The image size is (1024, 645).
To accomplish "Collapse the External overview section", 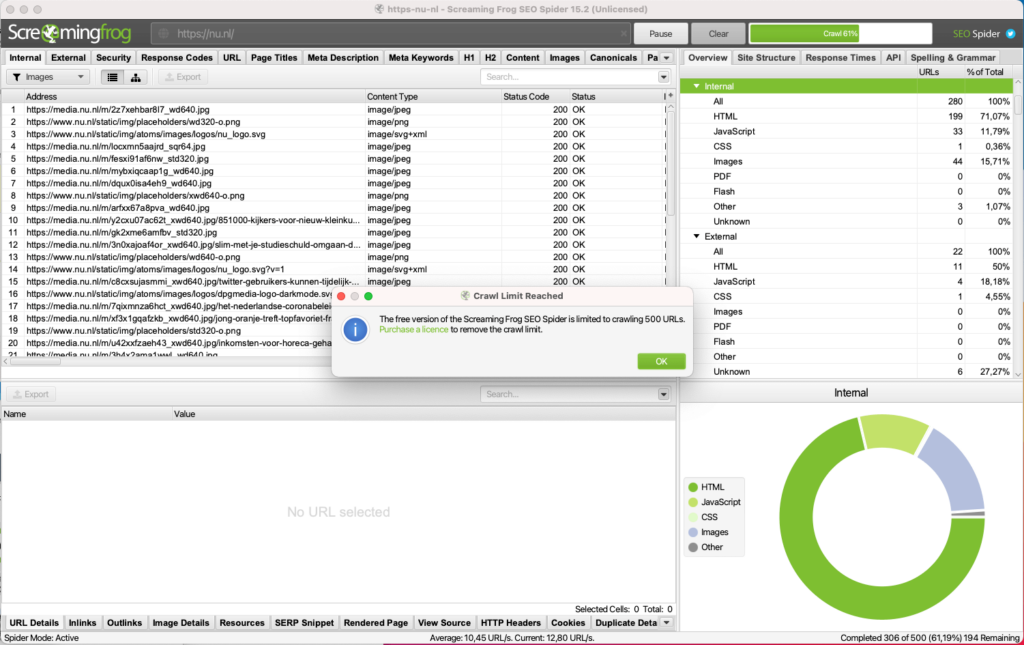I will click(696, 236).
